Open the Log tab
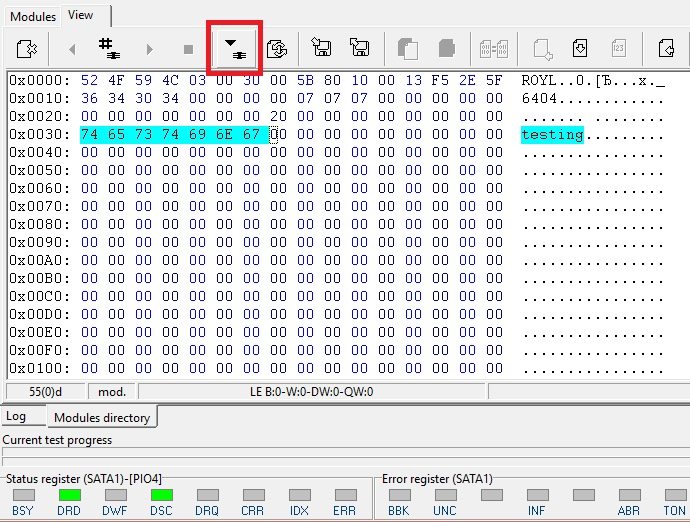This screenshot has height=522, width=690. (x=16, y=416)
